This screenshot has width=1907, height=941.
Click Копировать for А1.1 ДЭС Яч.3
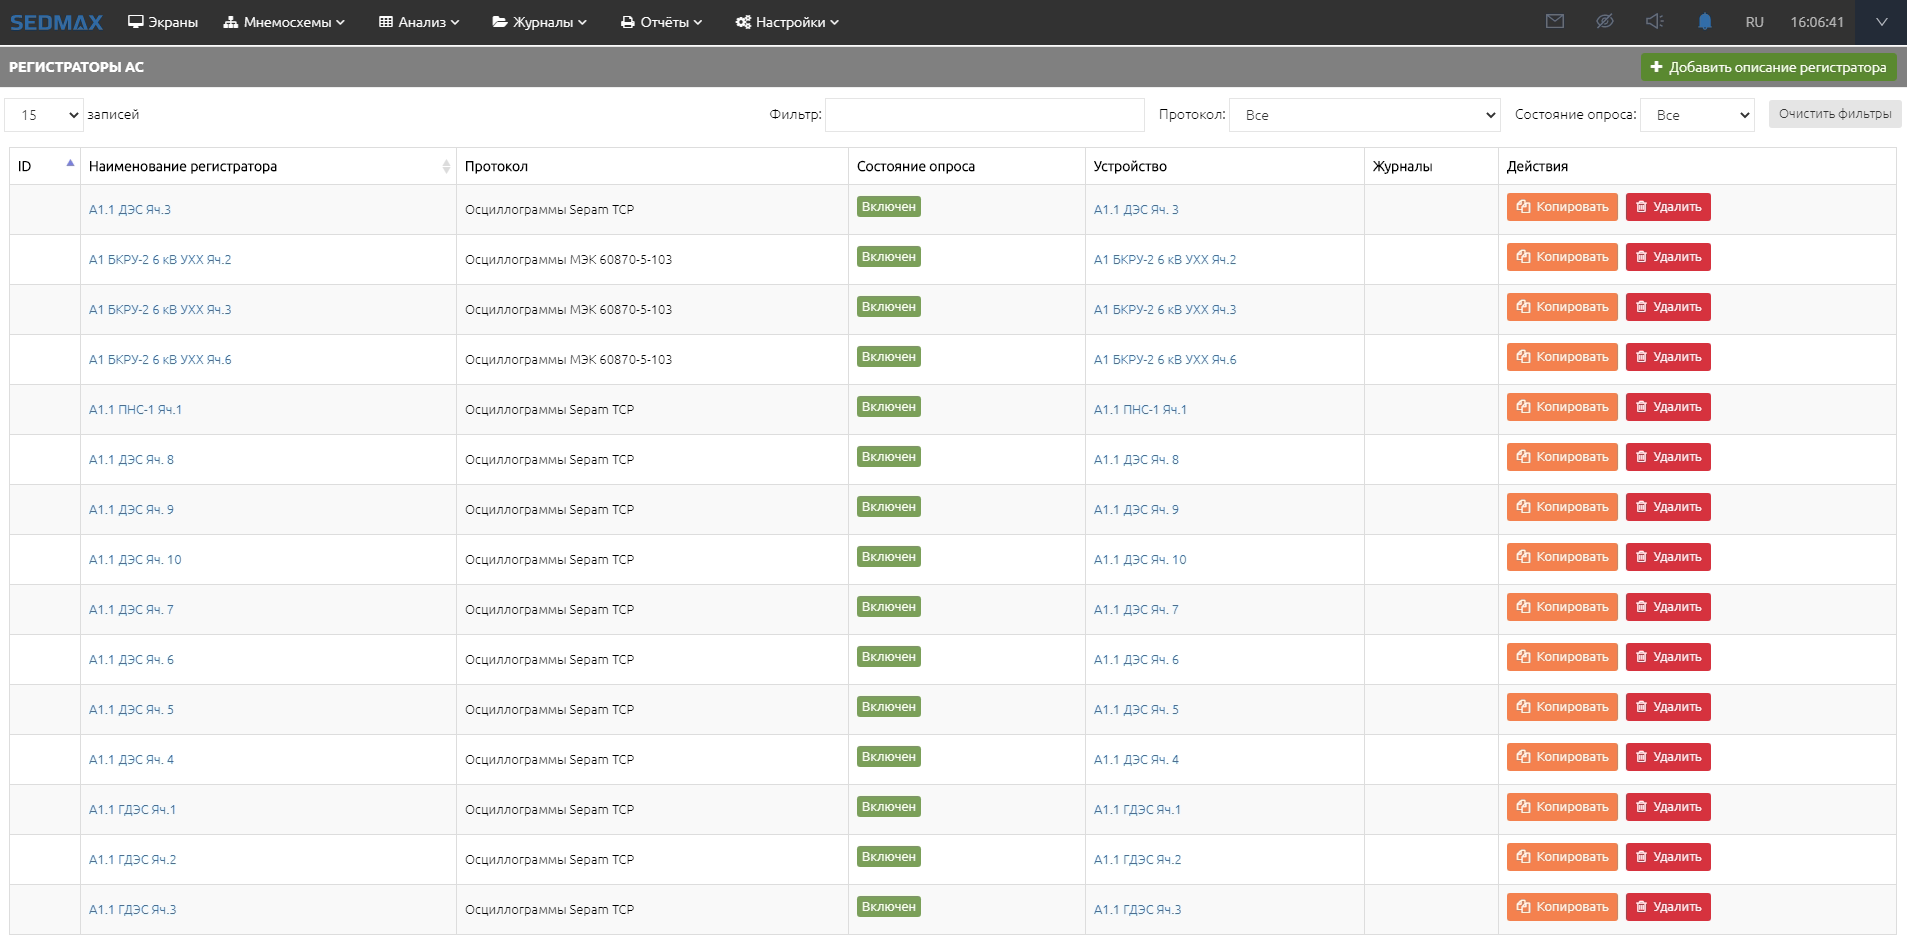[x=1561, y=207]
